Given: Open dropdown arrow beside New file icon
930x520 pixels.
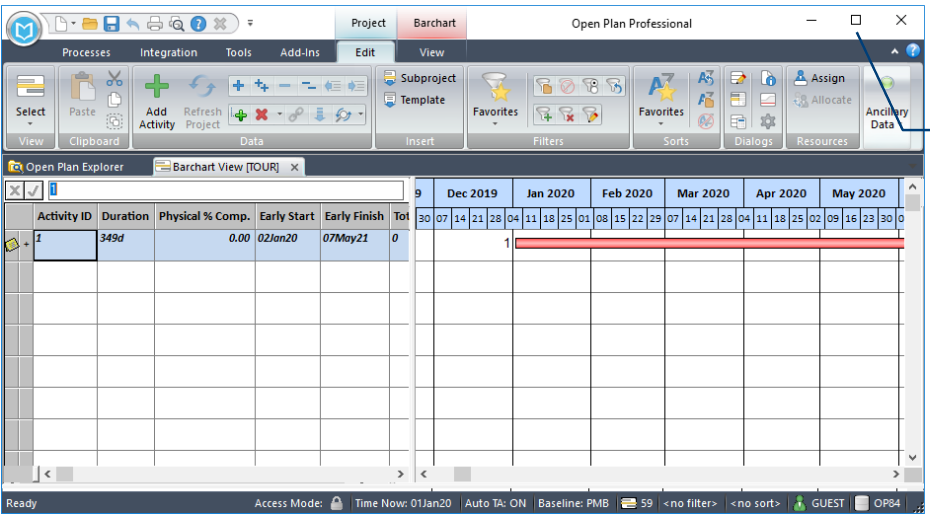Looking at the screenshot, I should [74, 24].
